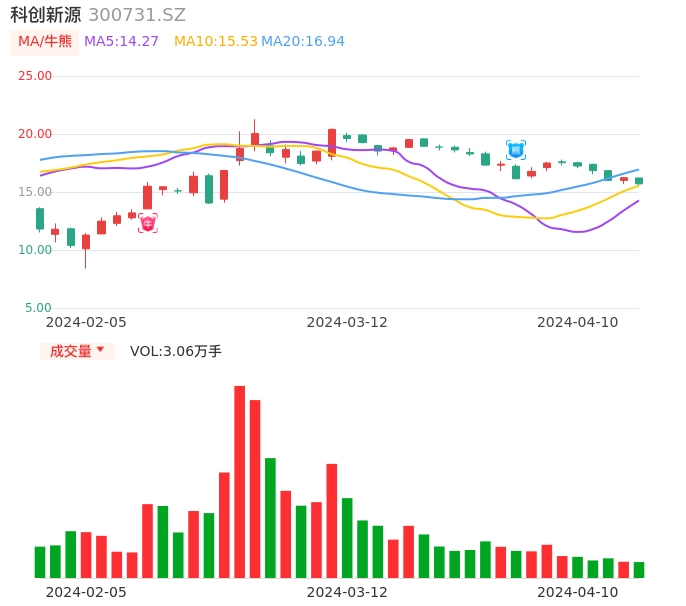Click the tallest red volume bar

tap(240, 482)
